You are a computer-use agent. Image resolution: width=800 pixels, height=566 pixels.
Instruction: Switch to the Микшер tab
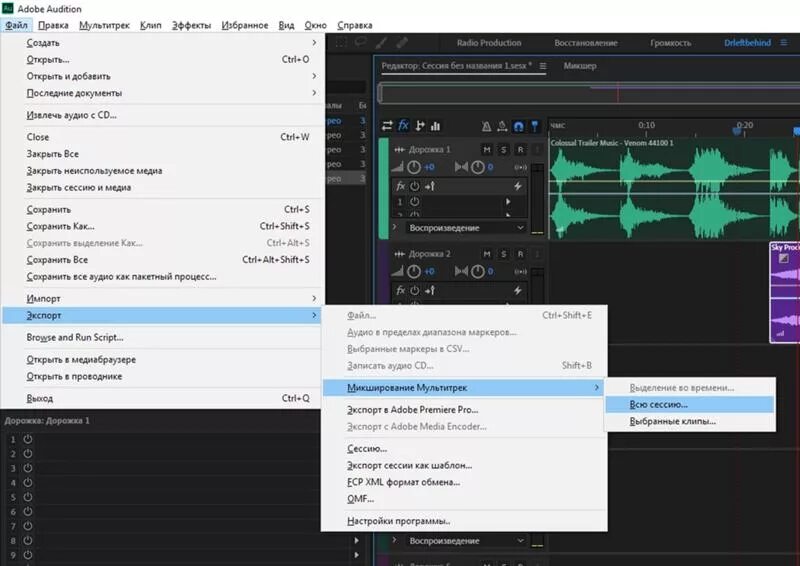tap(580, 66)
